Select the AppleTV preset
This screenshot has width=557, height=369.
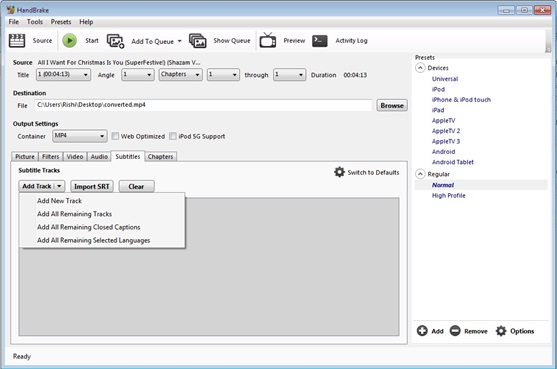click(443, 120)
